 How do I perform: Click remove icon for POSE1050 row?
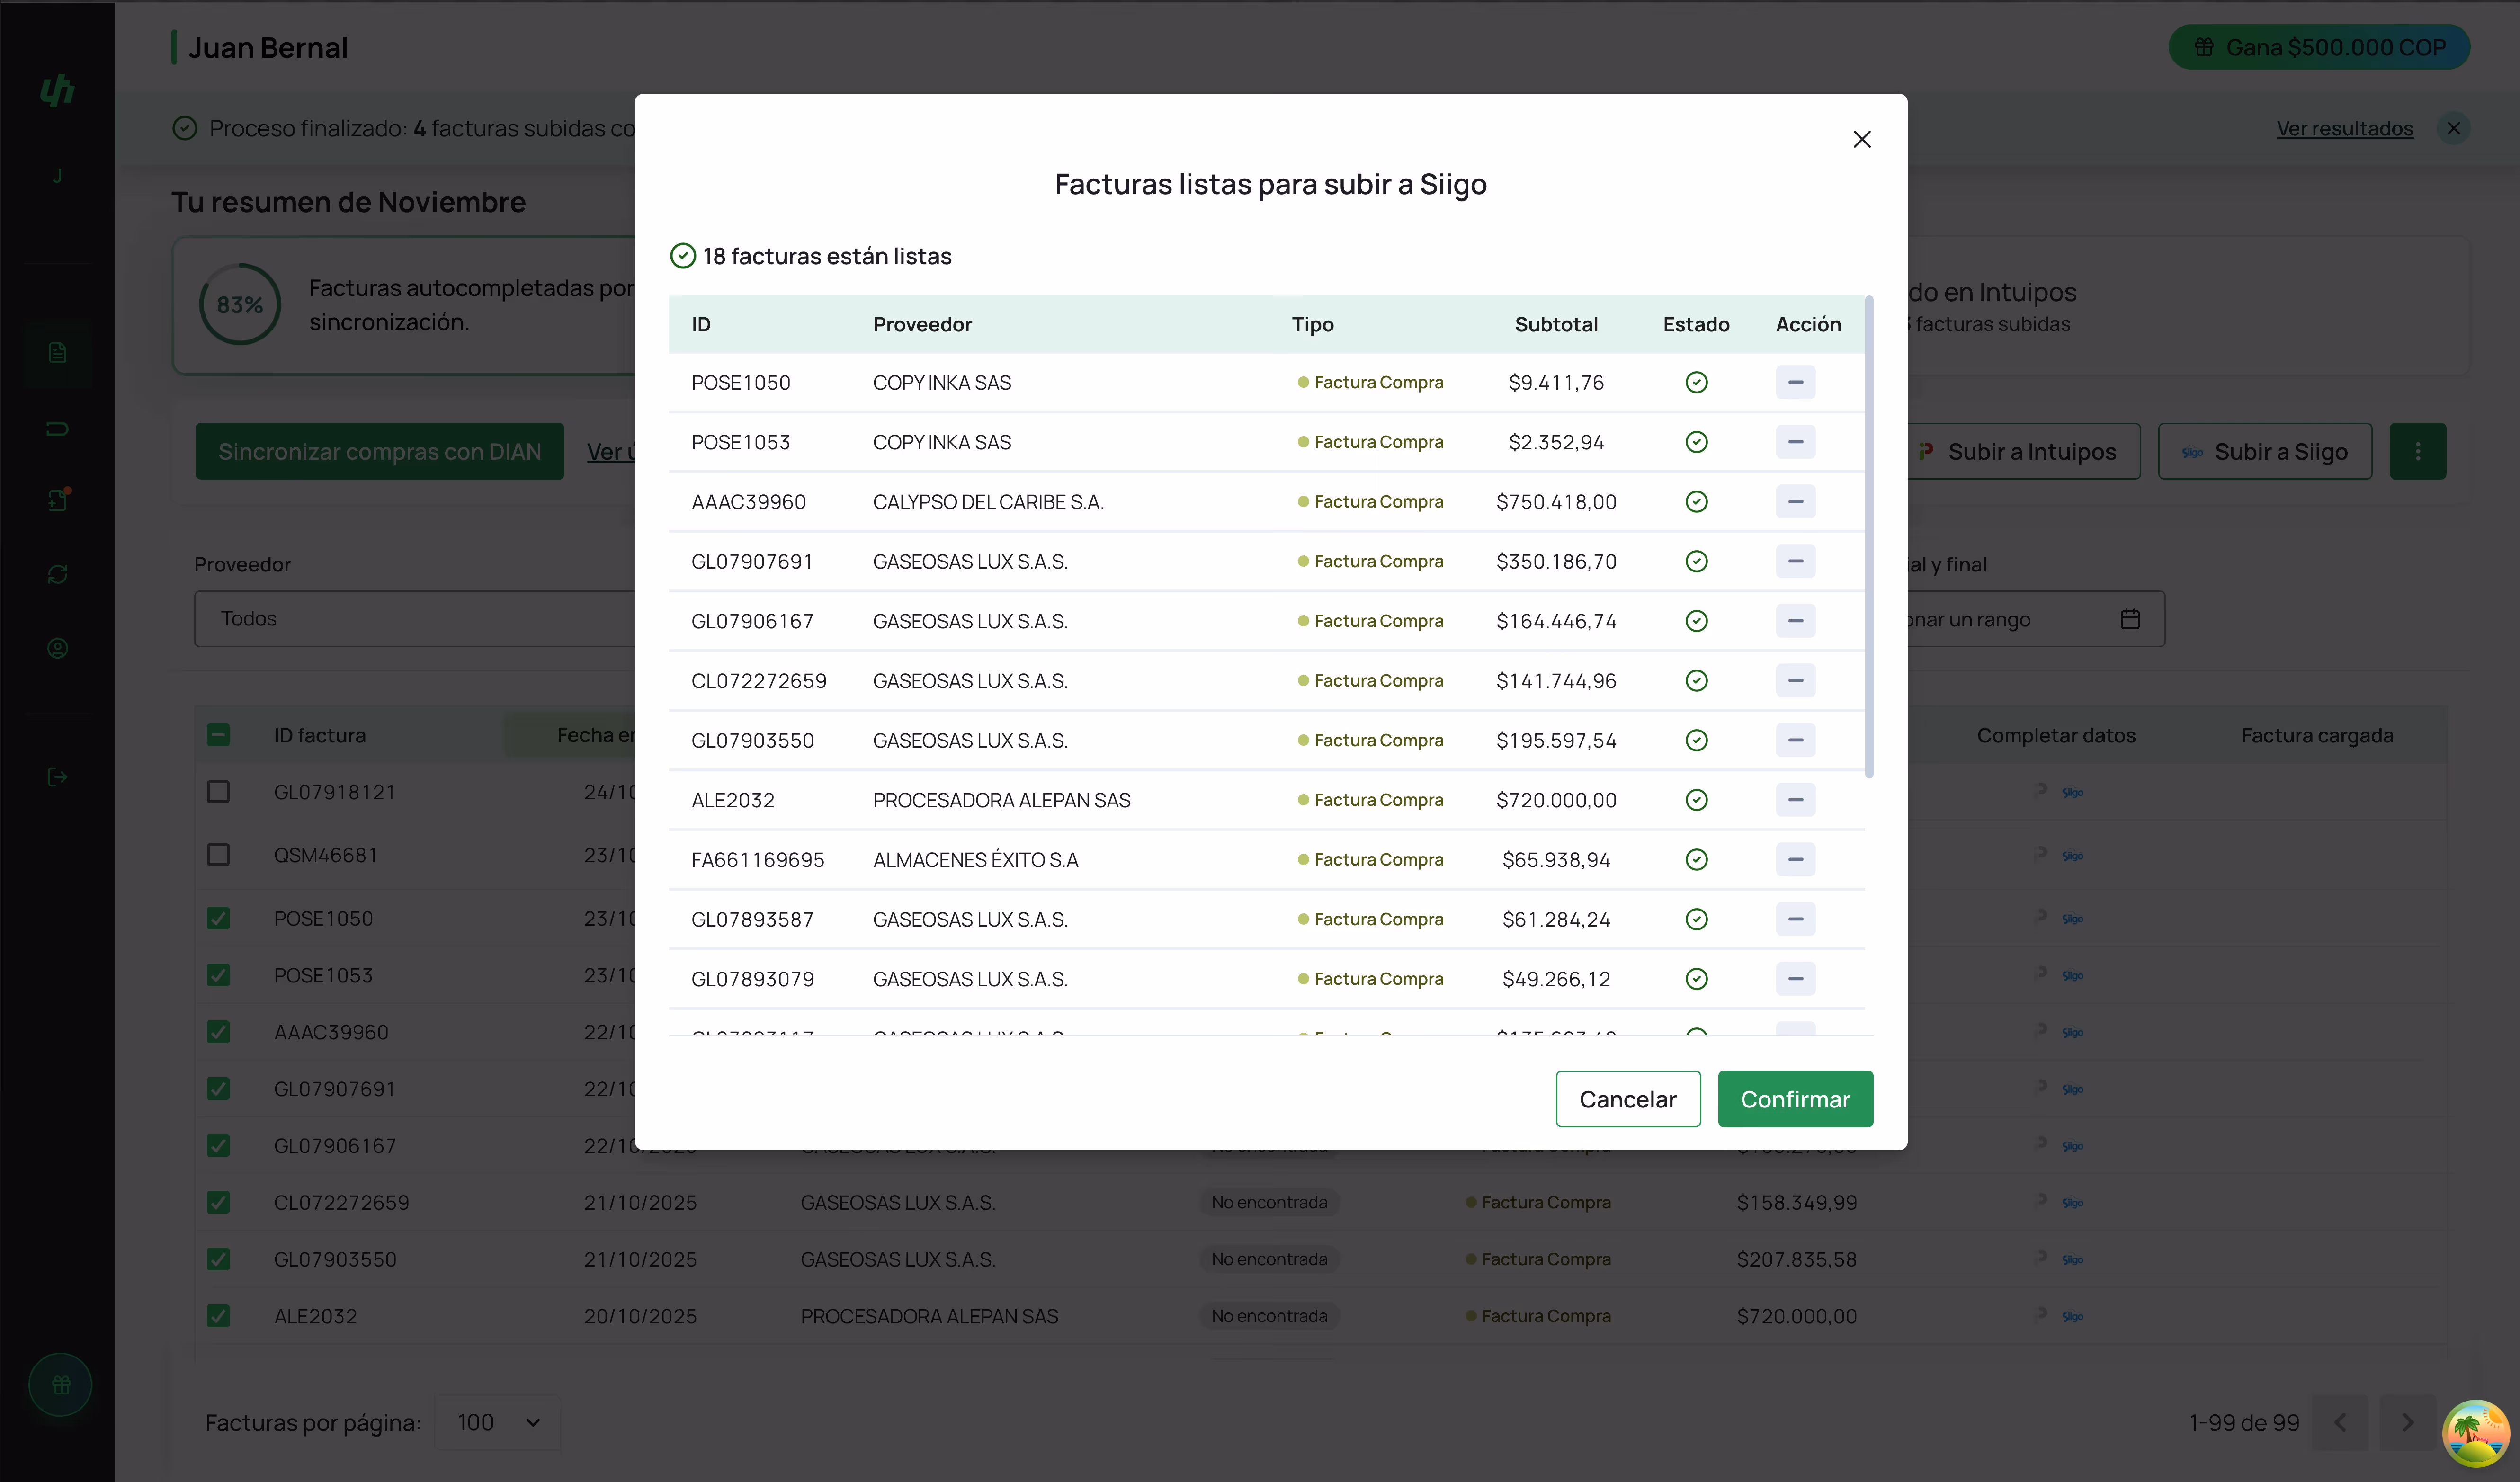click(x=1795, y=382)
